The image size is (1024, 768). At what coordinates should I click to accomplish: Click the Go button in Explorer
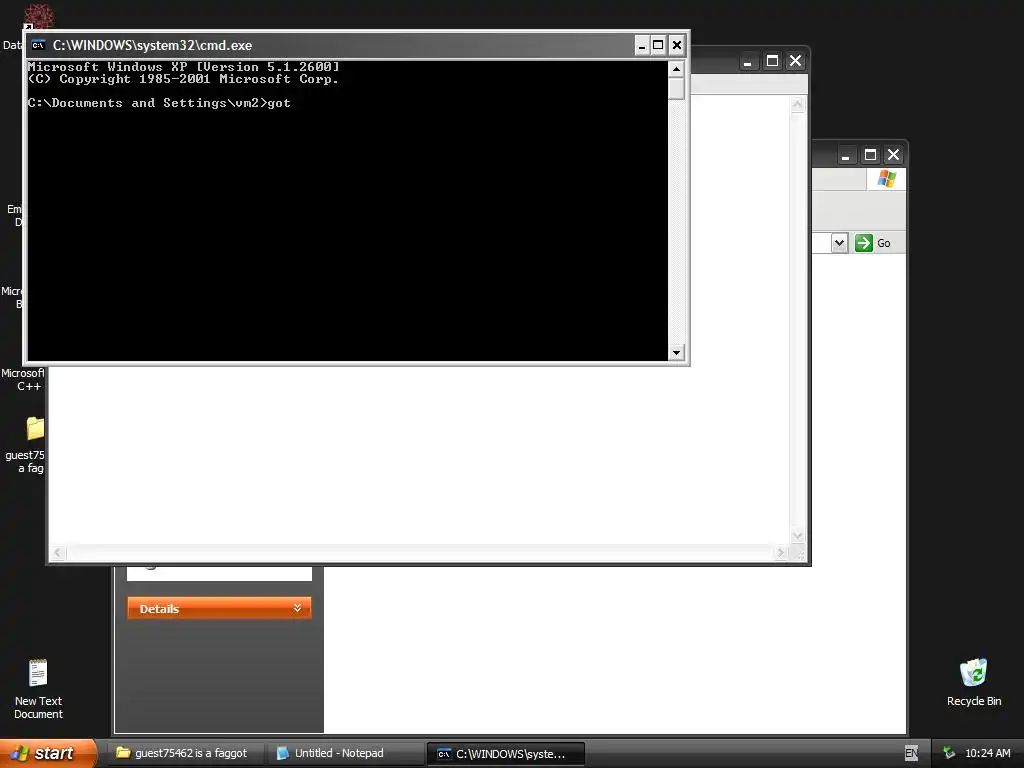pyautogui.click(x=873, y=243)
